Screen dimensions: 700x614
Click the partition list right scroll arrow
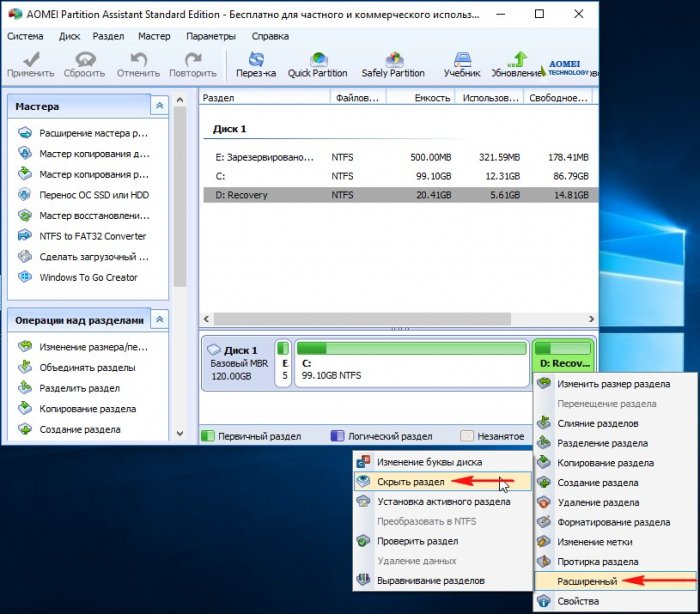591,319
